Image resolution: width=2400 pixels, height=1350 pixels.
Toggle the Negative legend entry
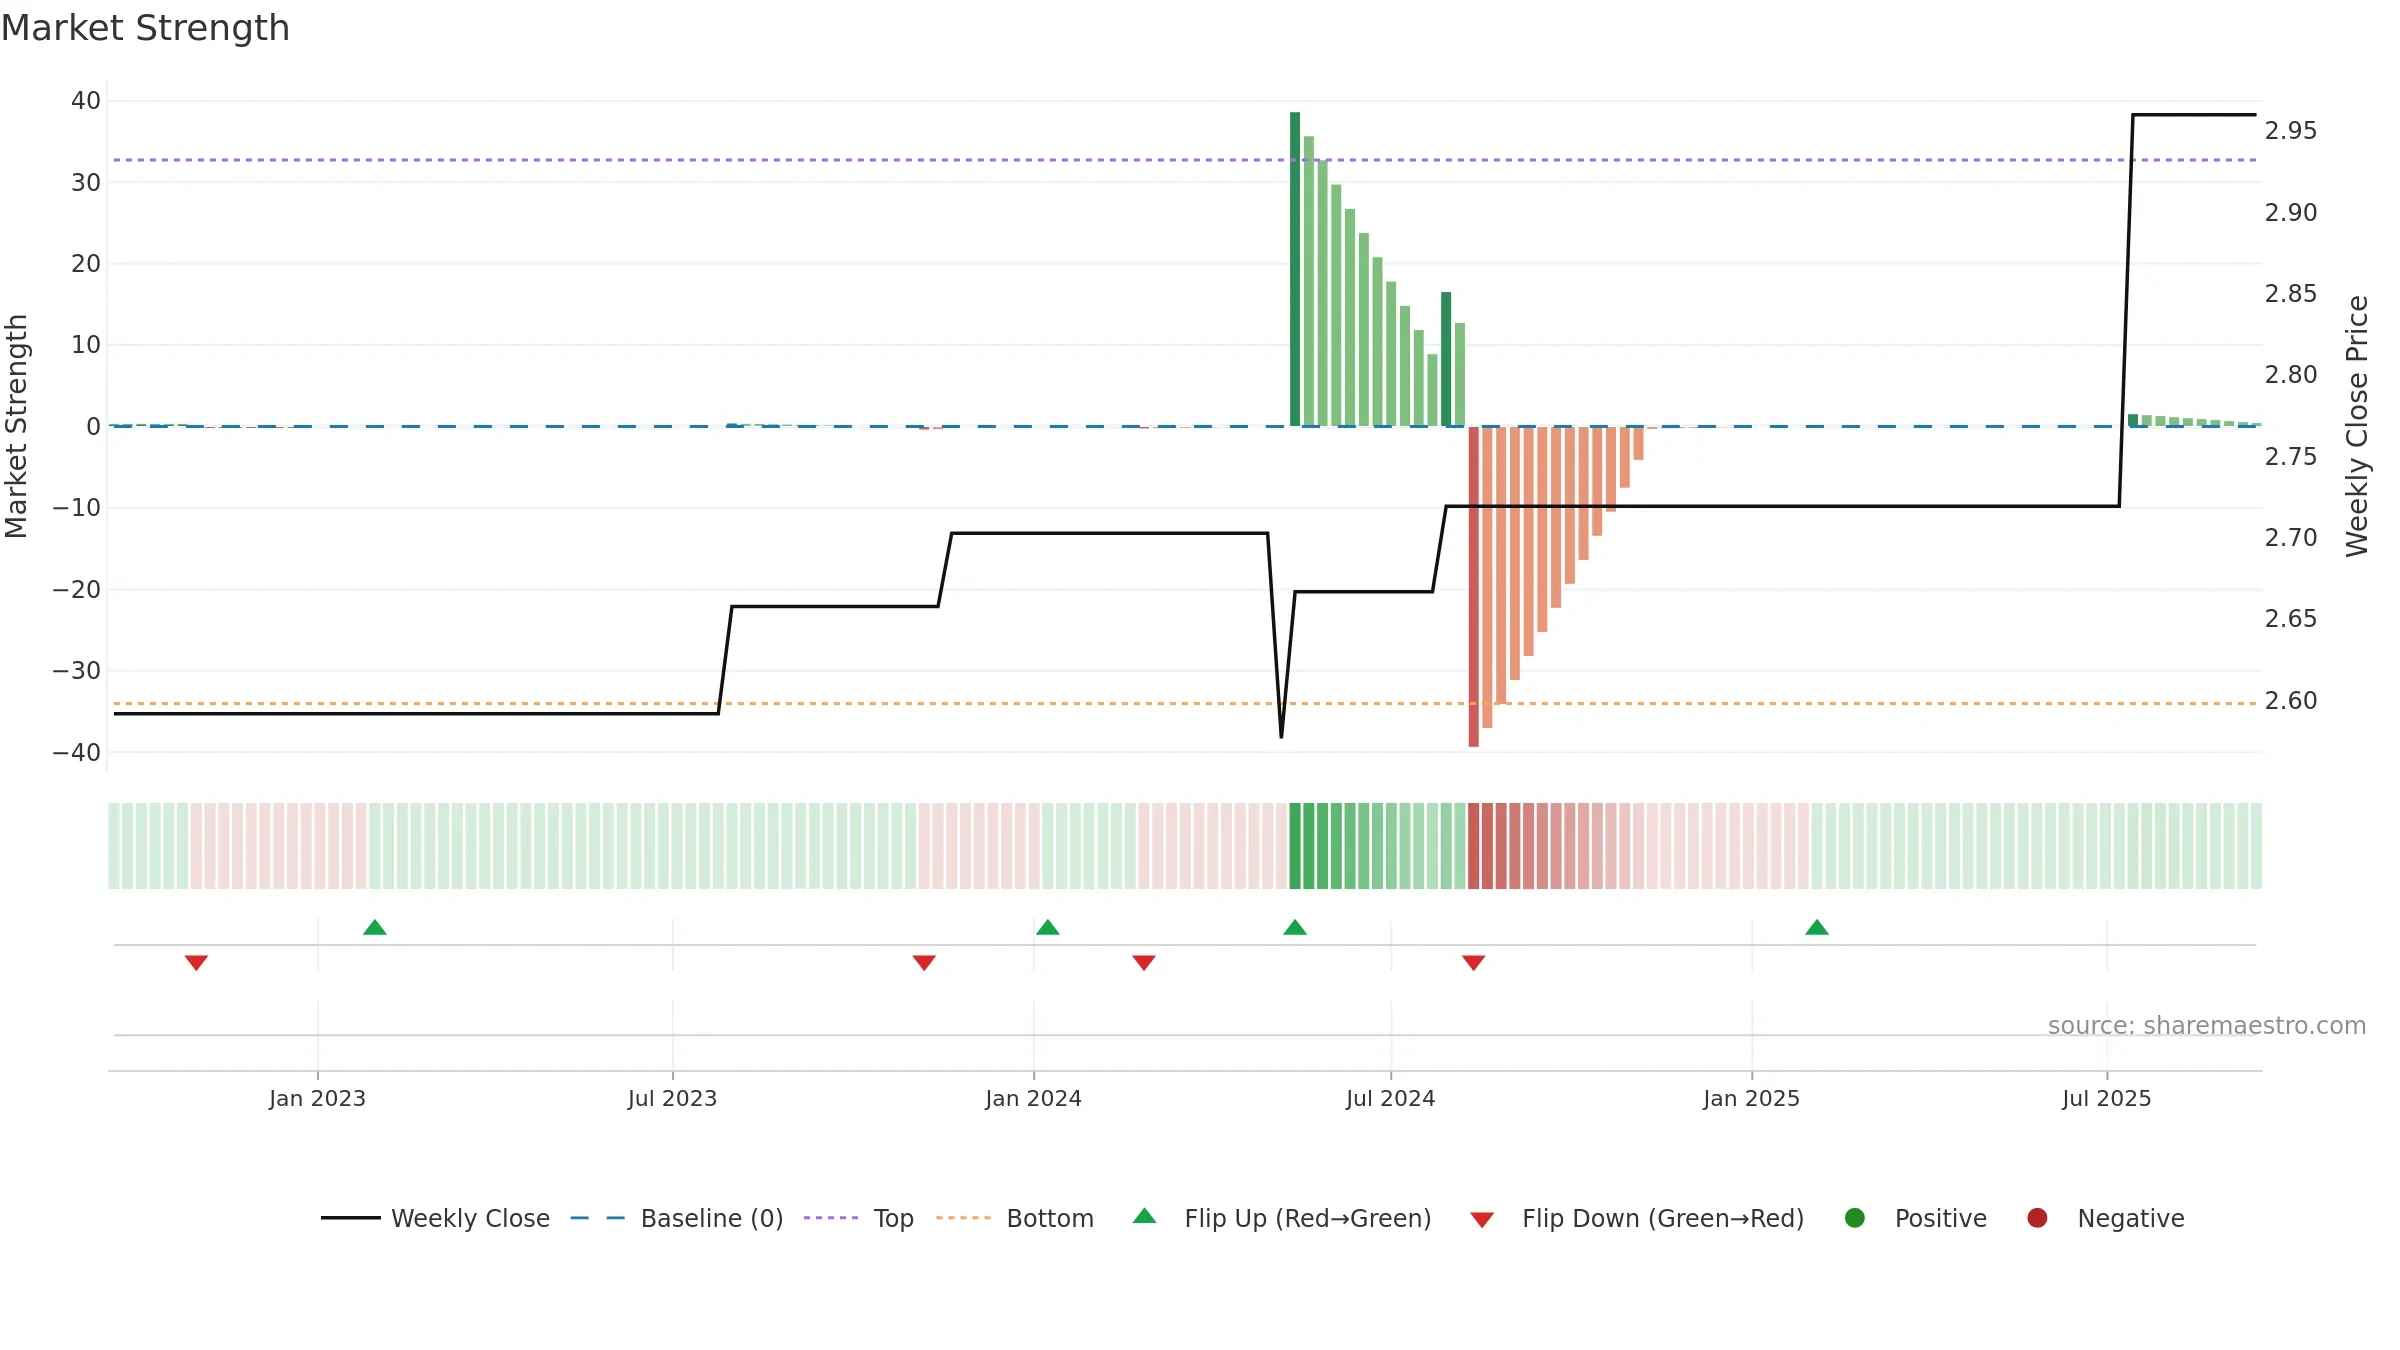(x=2105, y=1218)
